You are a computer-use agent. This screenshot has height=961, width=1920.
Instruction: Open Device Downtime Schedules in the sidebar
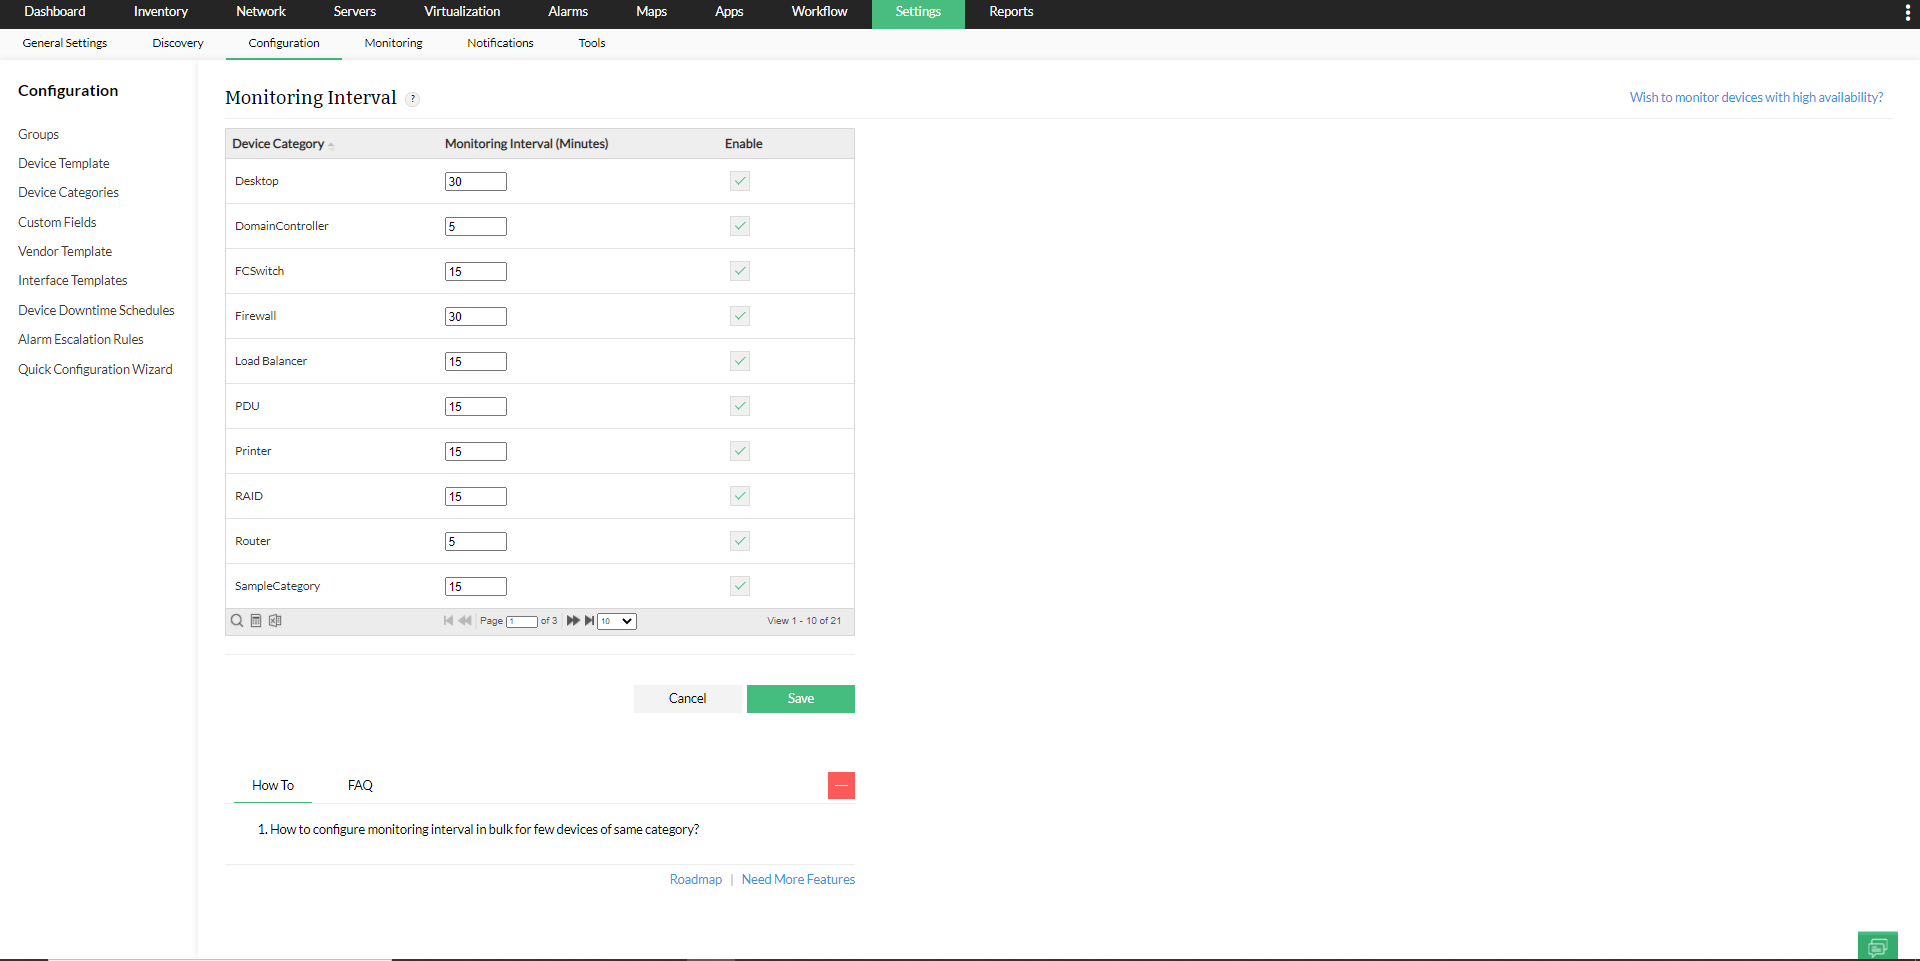pos(95,310)
